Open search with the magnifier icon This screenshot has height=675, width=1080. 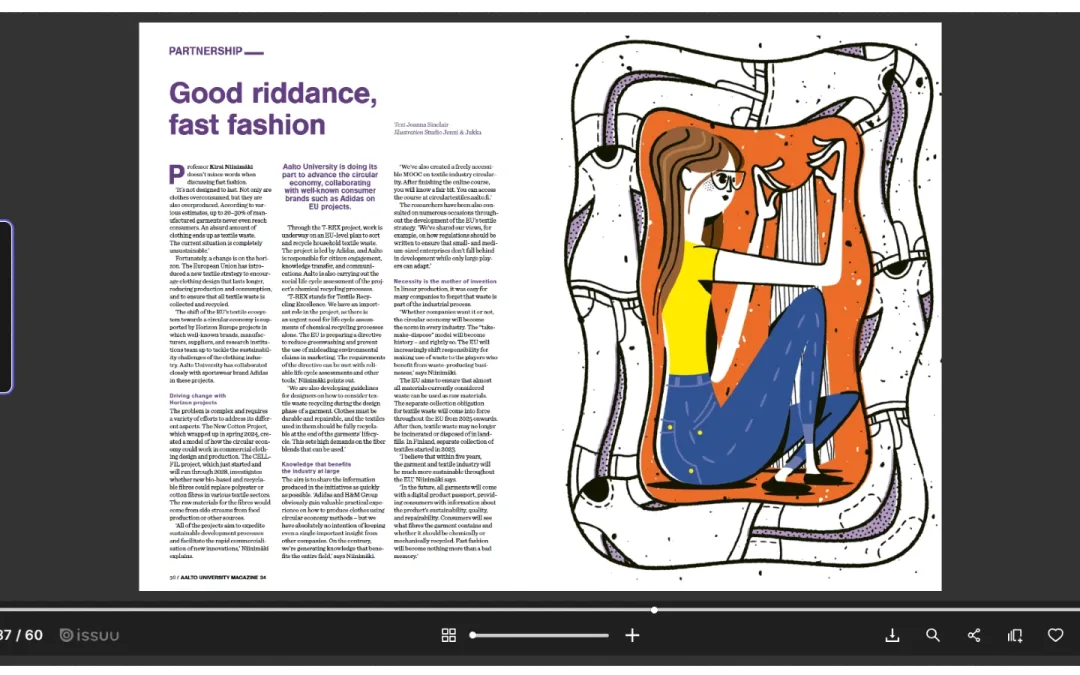[933, 635]
